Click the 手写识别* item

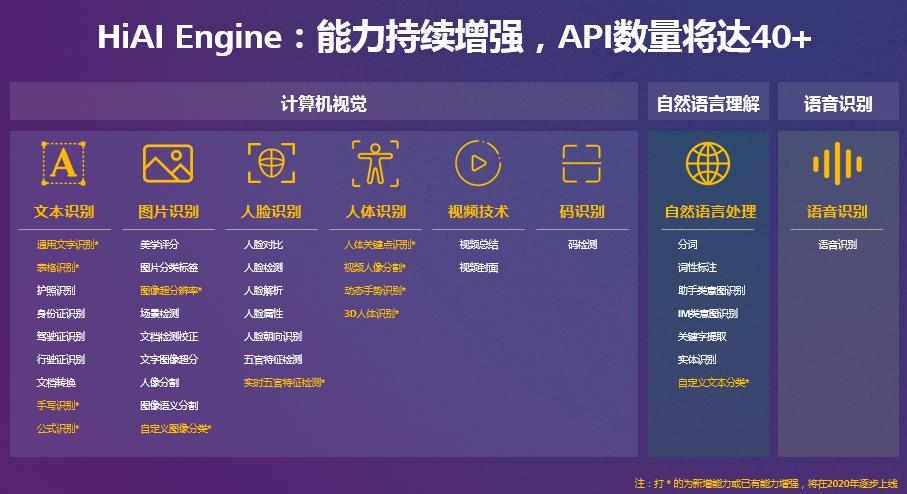(x=58, y=405)
